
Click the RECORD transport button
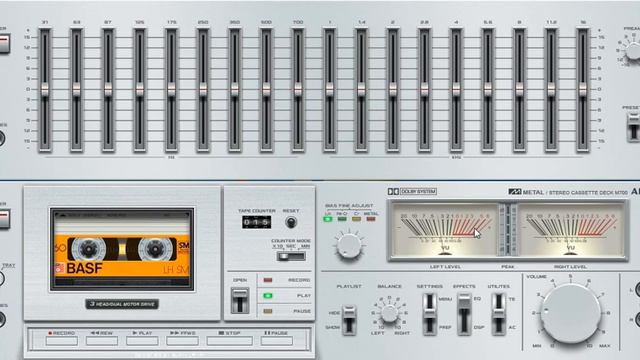[x=62, y=340]
